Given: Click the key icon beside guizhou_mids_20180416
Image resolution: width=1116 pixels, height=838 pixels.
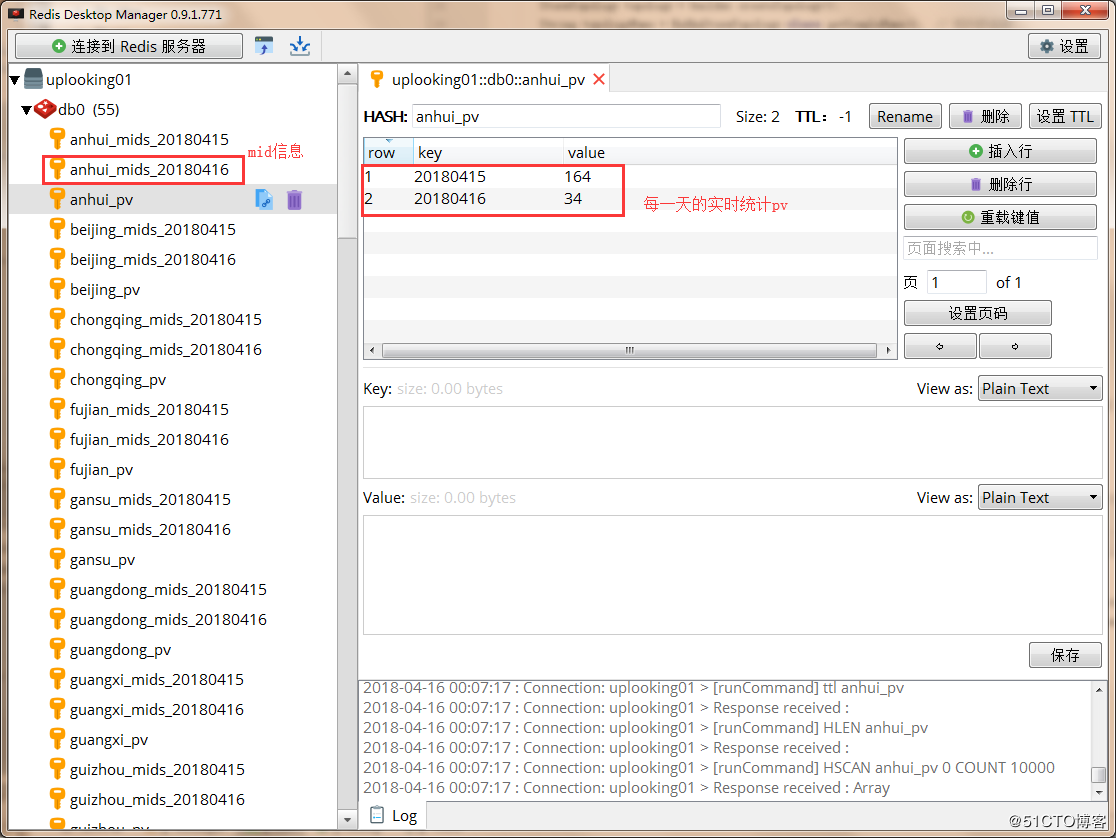Looking at the screenshot, I should (57, 800).
